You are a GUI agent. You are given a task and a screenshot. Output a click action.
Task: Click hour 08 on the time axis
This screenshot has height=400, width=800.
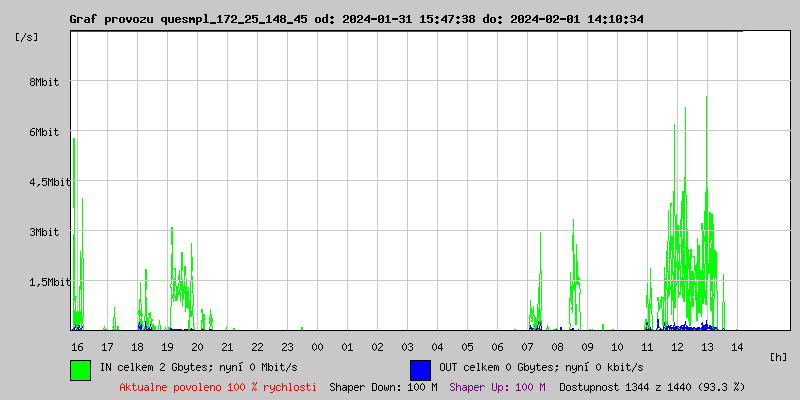(557, 346)
